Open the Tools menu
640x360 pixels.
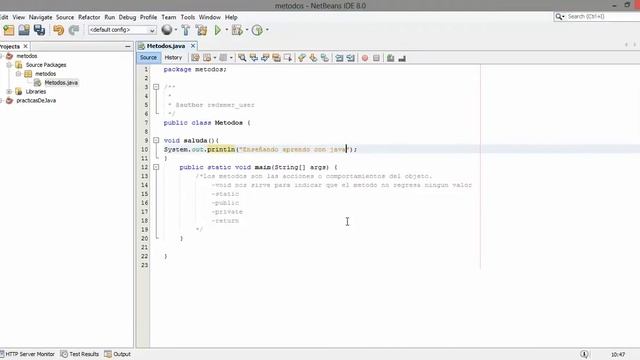click(x=188, y=17)
